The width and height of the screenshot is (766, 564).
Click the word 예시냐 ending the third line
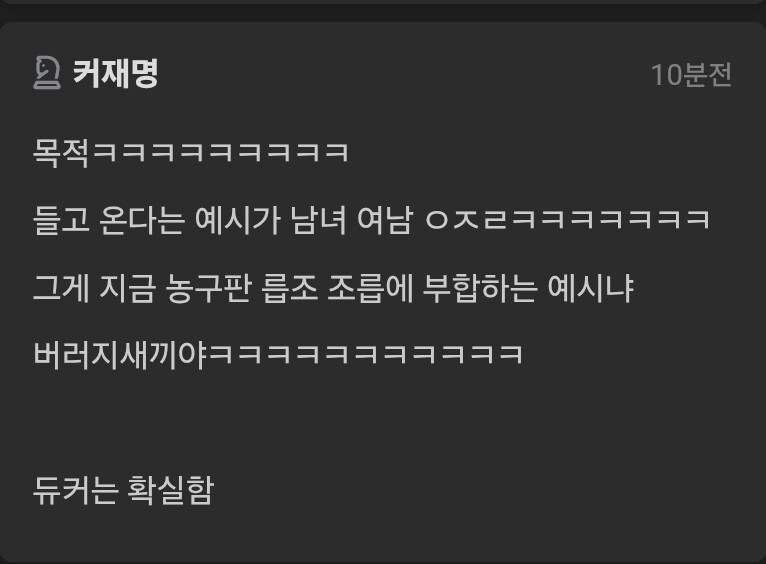591,288
